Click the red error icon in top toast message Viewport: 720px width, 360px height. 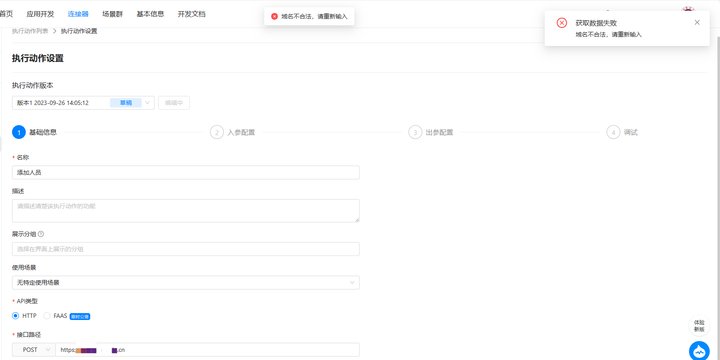coord(275,17)
